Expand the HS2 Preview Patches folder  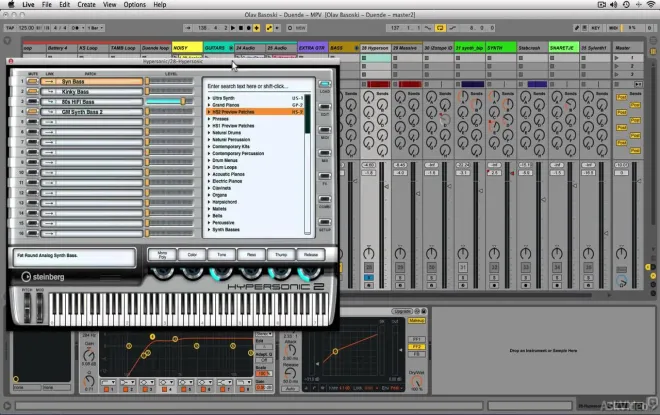pyautogui.click(x=209, y=112)
